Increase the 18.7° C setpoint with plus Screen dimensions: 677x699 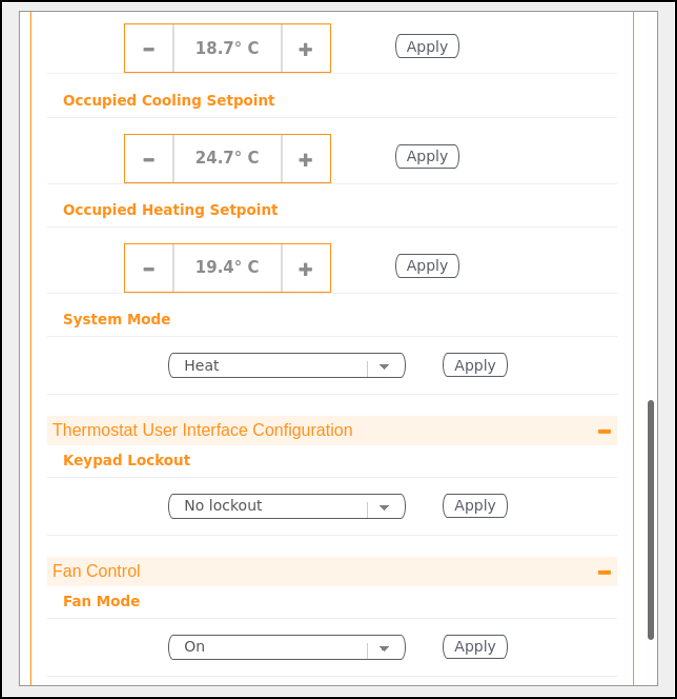306,48
